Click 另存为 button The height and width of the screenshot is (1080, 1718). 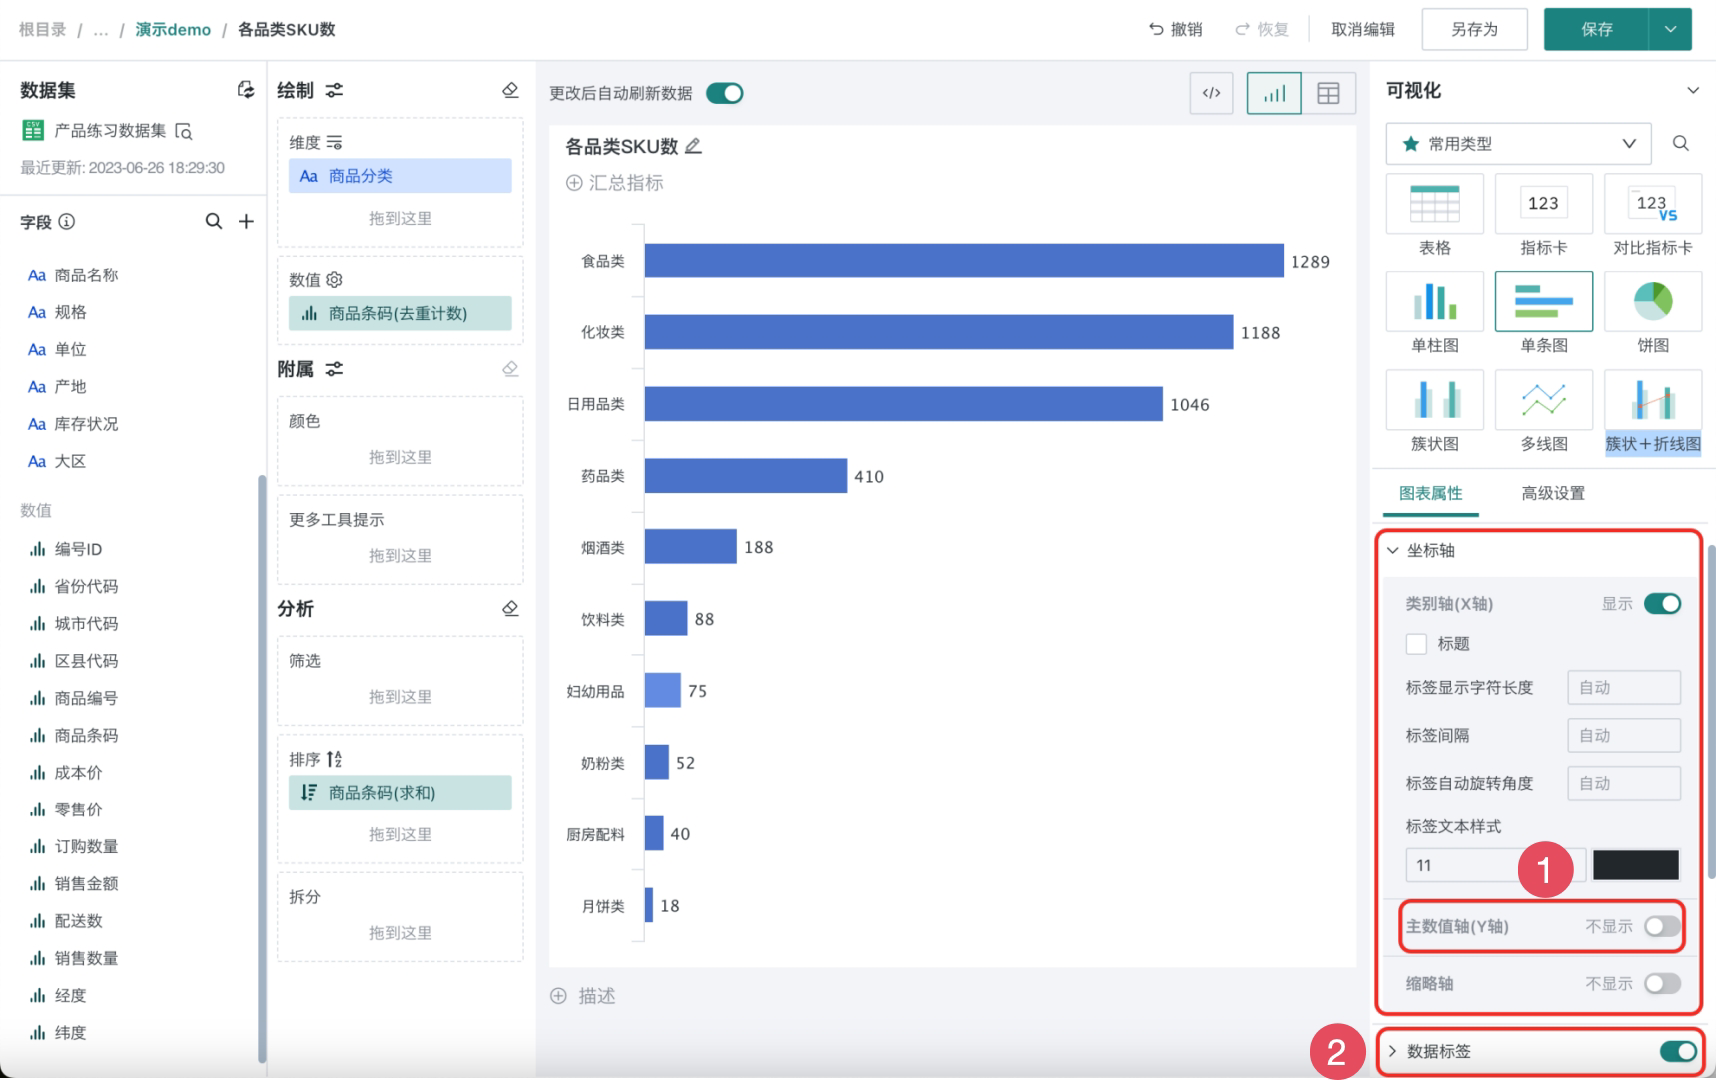(1475, 29)
